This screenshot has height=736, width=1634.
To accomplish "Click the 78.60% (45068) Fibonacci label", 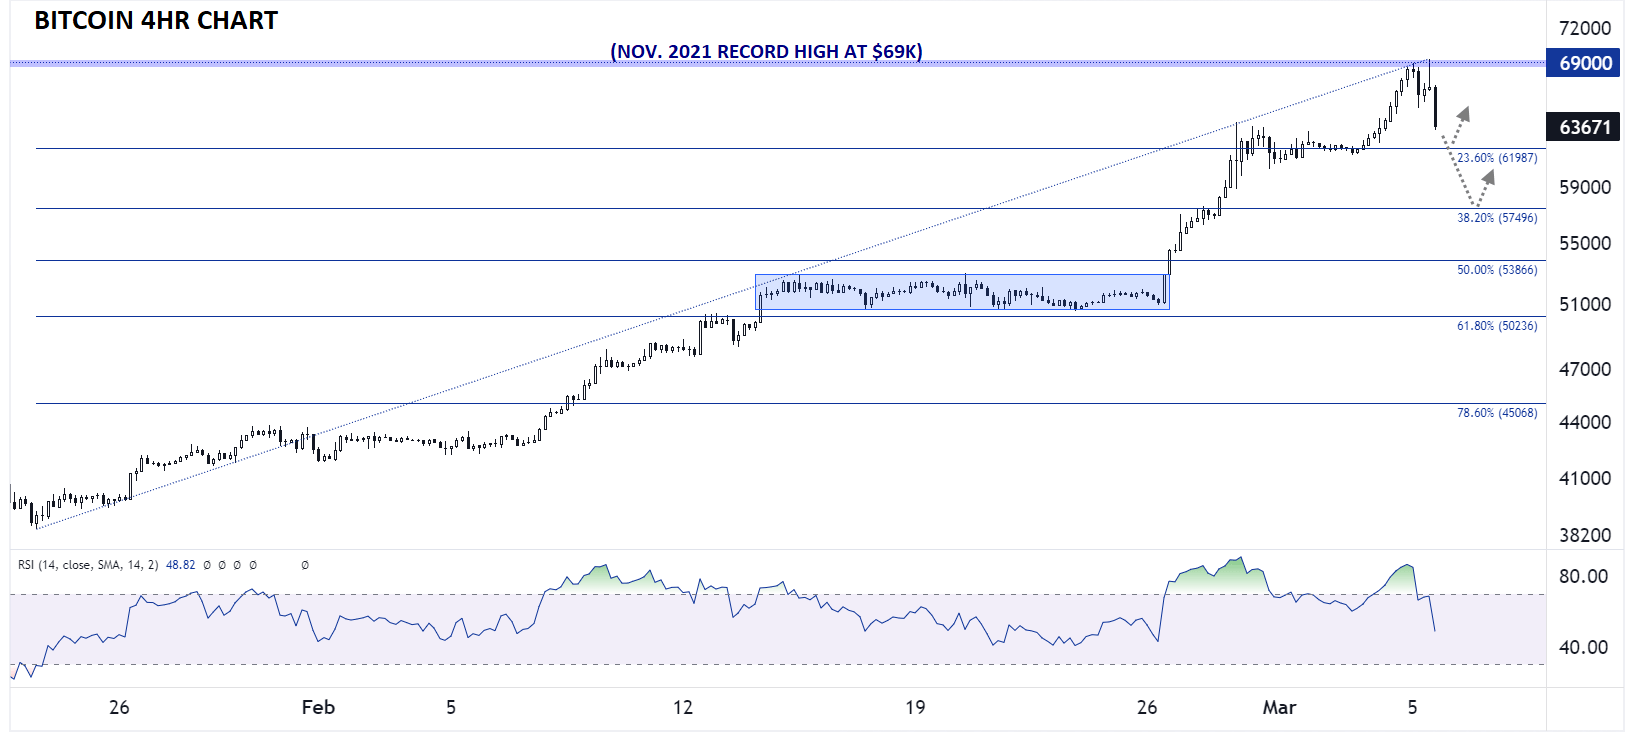I will (1497, 413).
